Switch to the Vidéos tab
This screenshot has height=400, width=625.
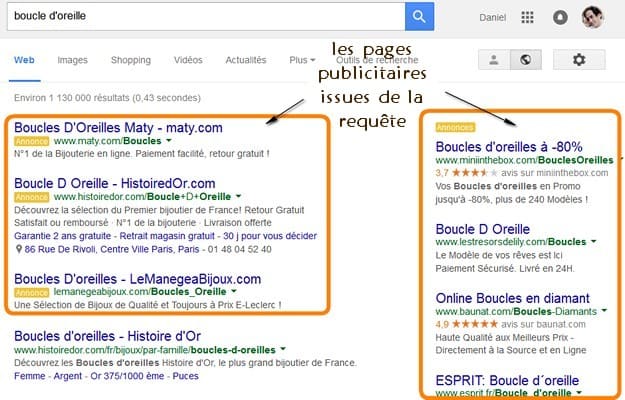[x=188, y=60]
